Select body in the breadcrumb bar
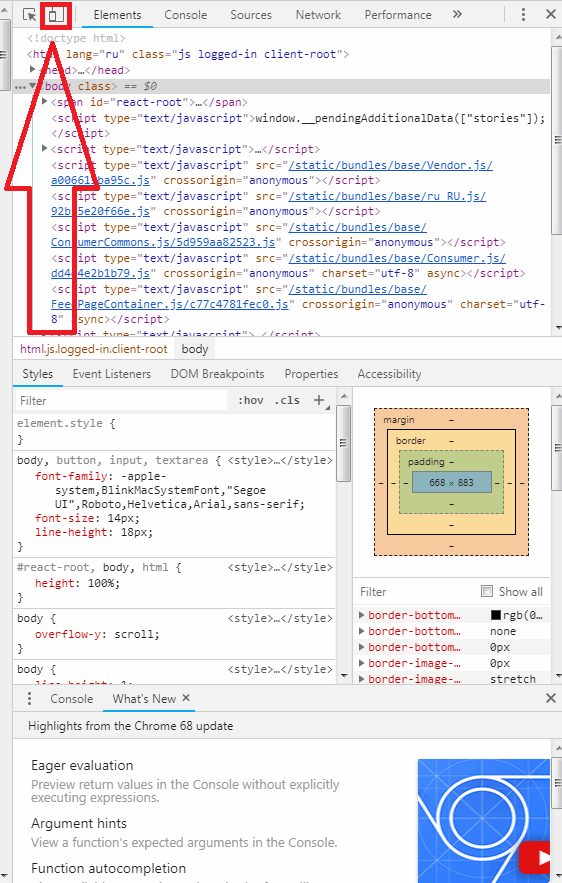562x883 pixels. click(x=195, y=349)
